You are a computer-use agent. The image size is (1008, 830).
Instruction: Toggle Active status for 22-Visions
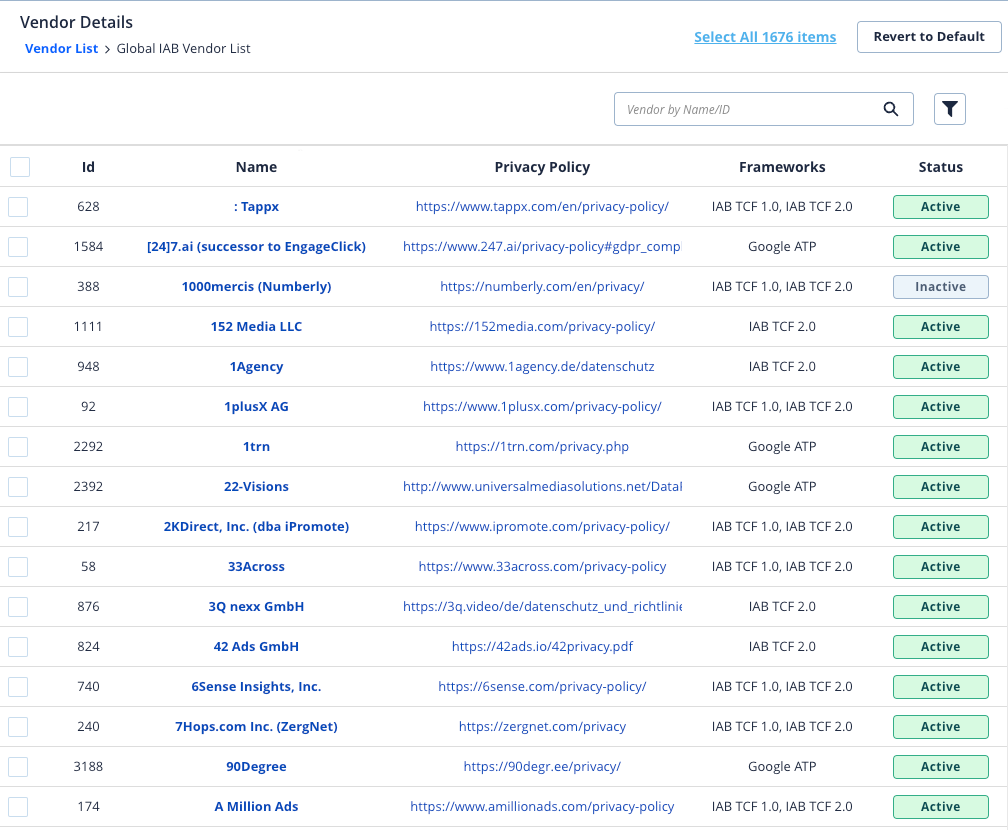point(940,487)
